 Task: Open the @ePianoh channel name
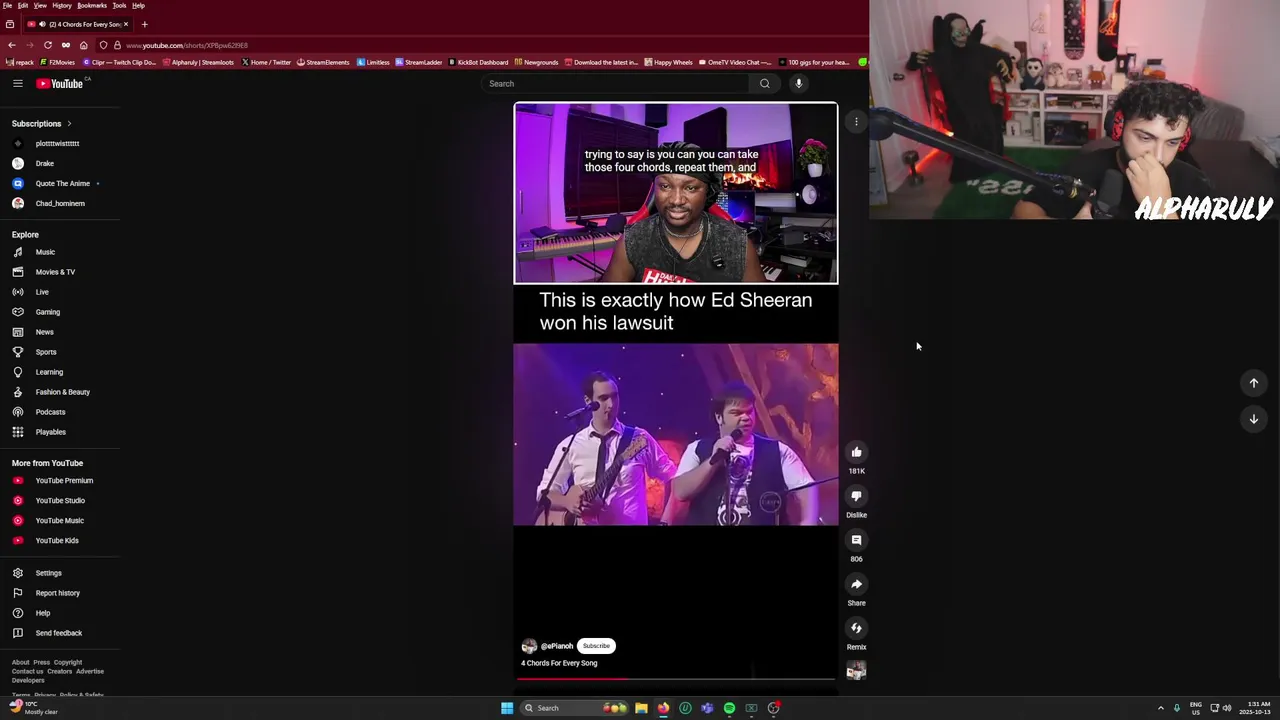[557, 646]
